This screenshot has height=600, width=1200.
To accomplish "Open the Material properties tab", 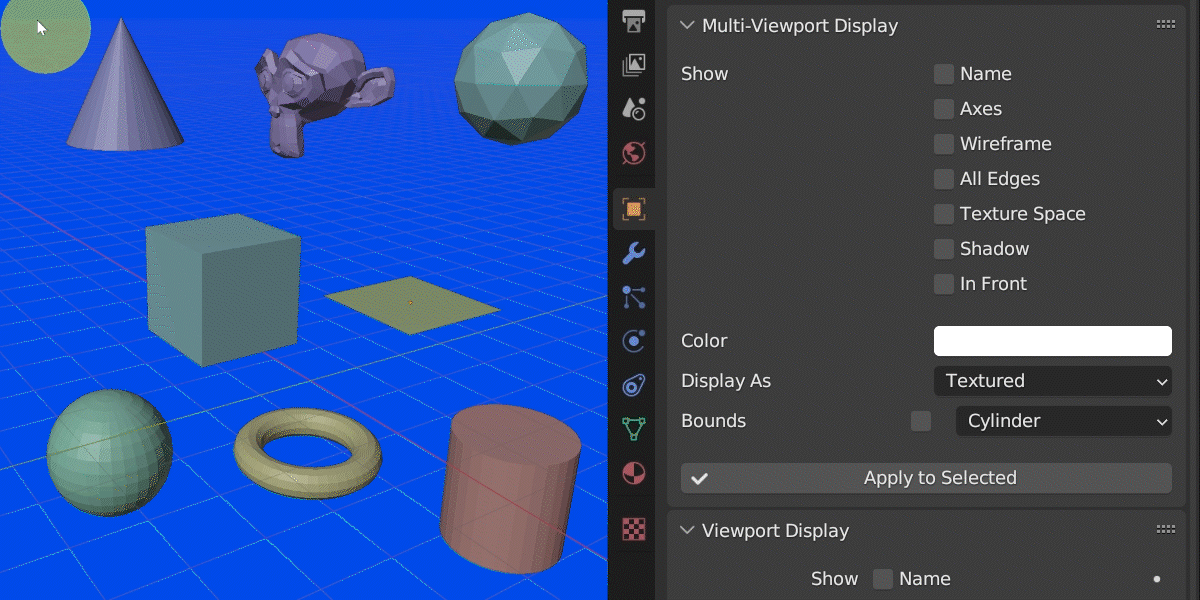I will tap(633, 473).
